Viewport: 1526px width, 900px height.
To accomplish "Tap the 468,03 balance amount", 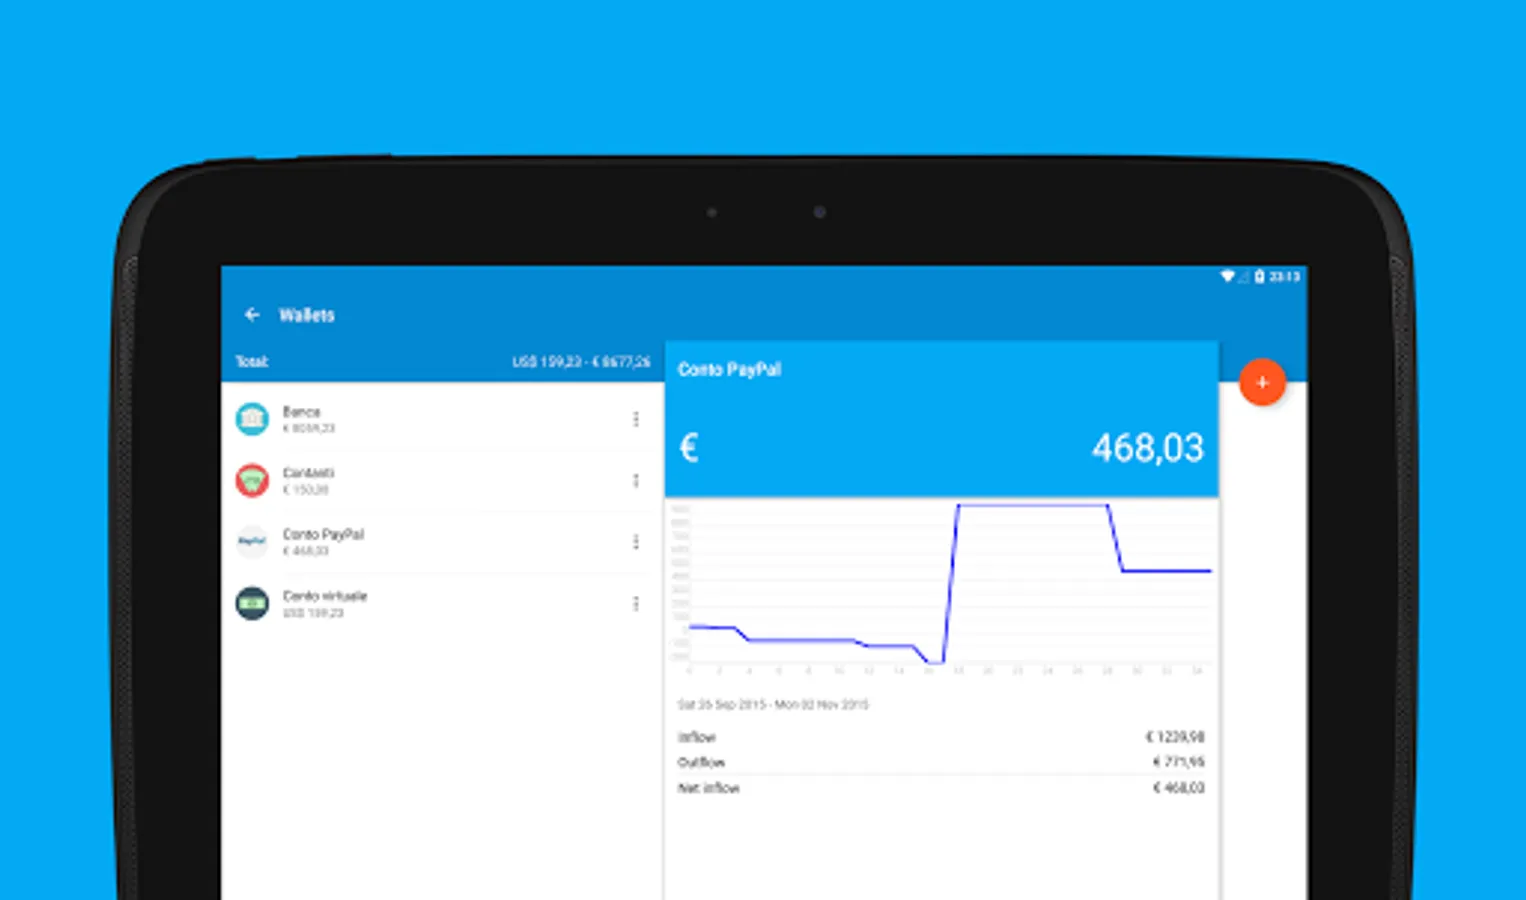I will tap(1148, 448).
